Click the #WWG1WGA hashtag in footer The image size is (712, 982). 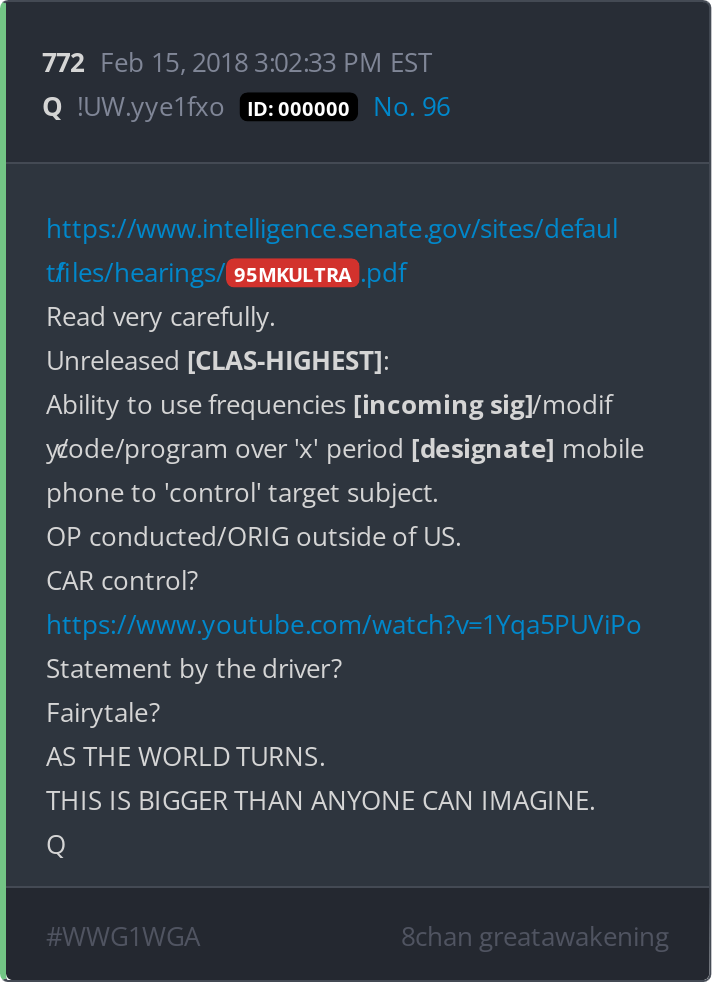(x=123, y=937)
